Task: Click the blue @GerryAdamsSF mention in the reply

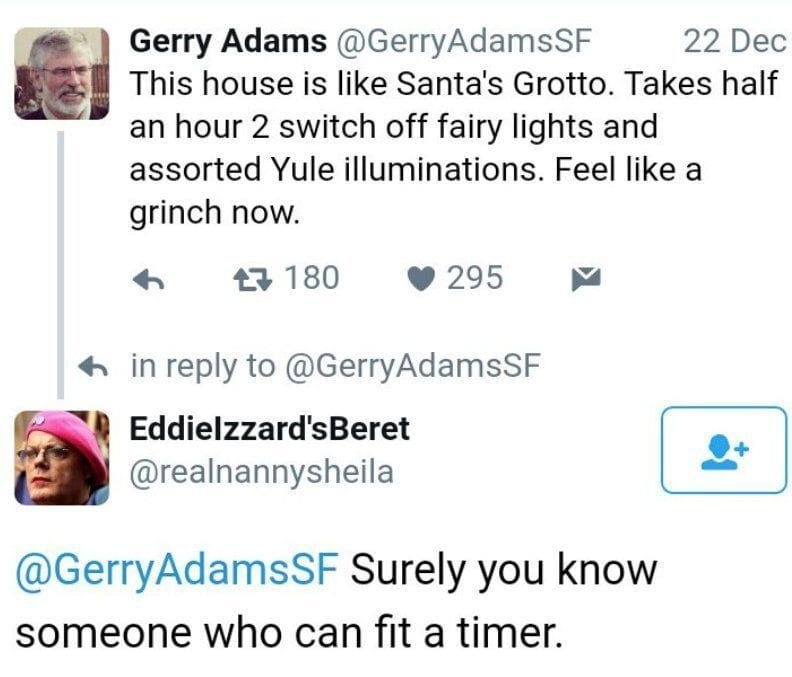Action: point(178,571)
